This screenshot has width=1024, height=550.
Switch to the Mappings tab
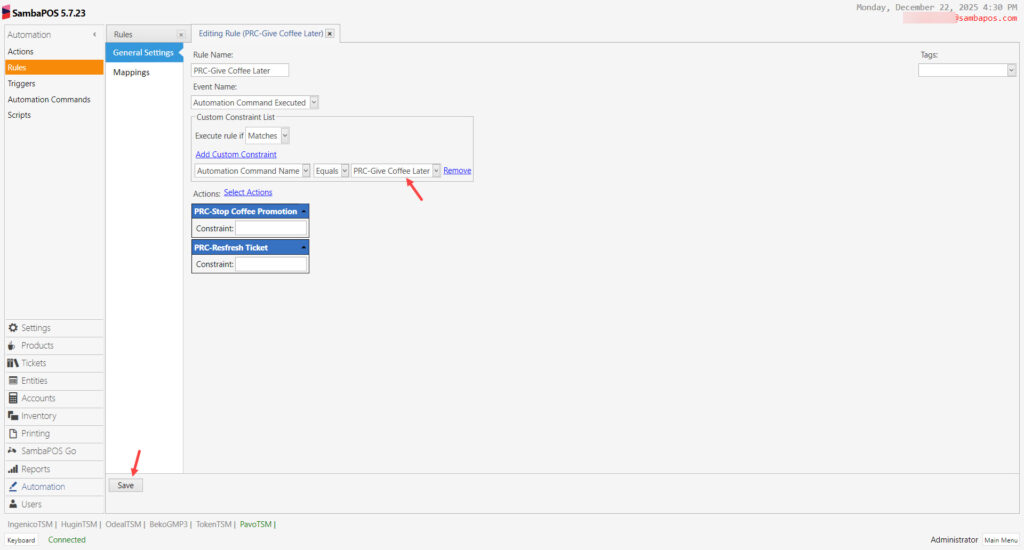(x=131, y=72)
